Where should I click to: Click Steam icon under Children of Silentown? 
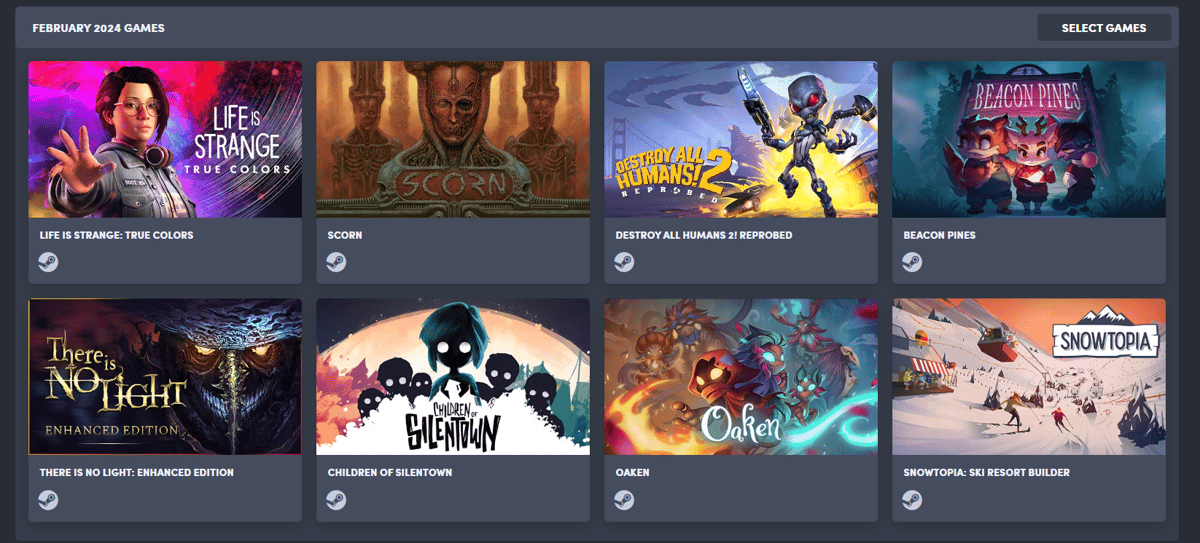[336, 499]
